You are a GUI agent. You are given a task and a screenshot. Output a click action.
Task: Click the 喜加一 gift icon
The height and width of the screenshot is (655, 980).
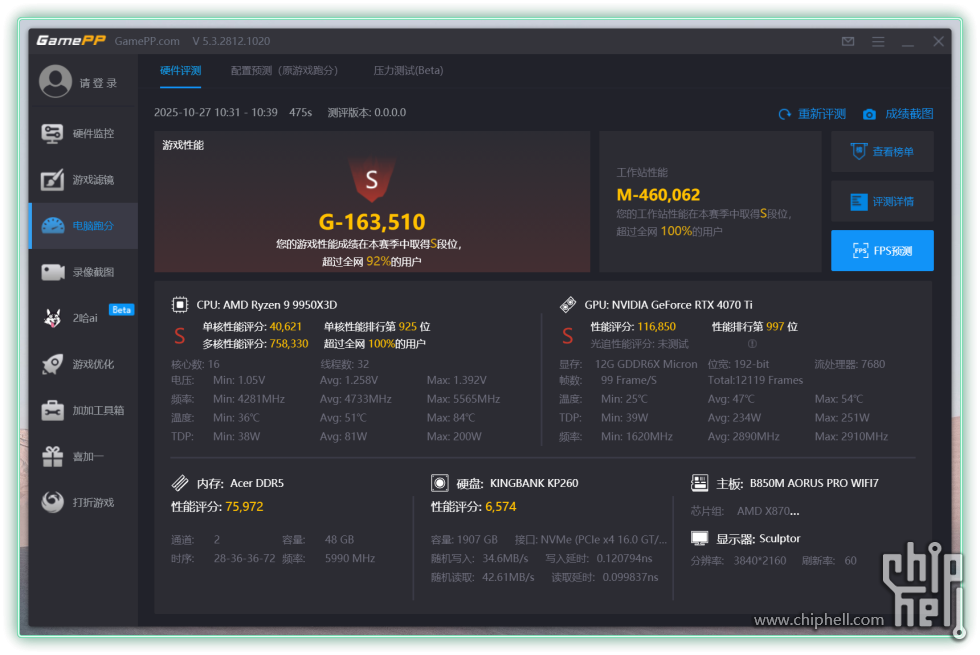tap(53, 456)
